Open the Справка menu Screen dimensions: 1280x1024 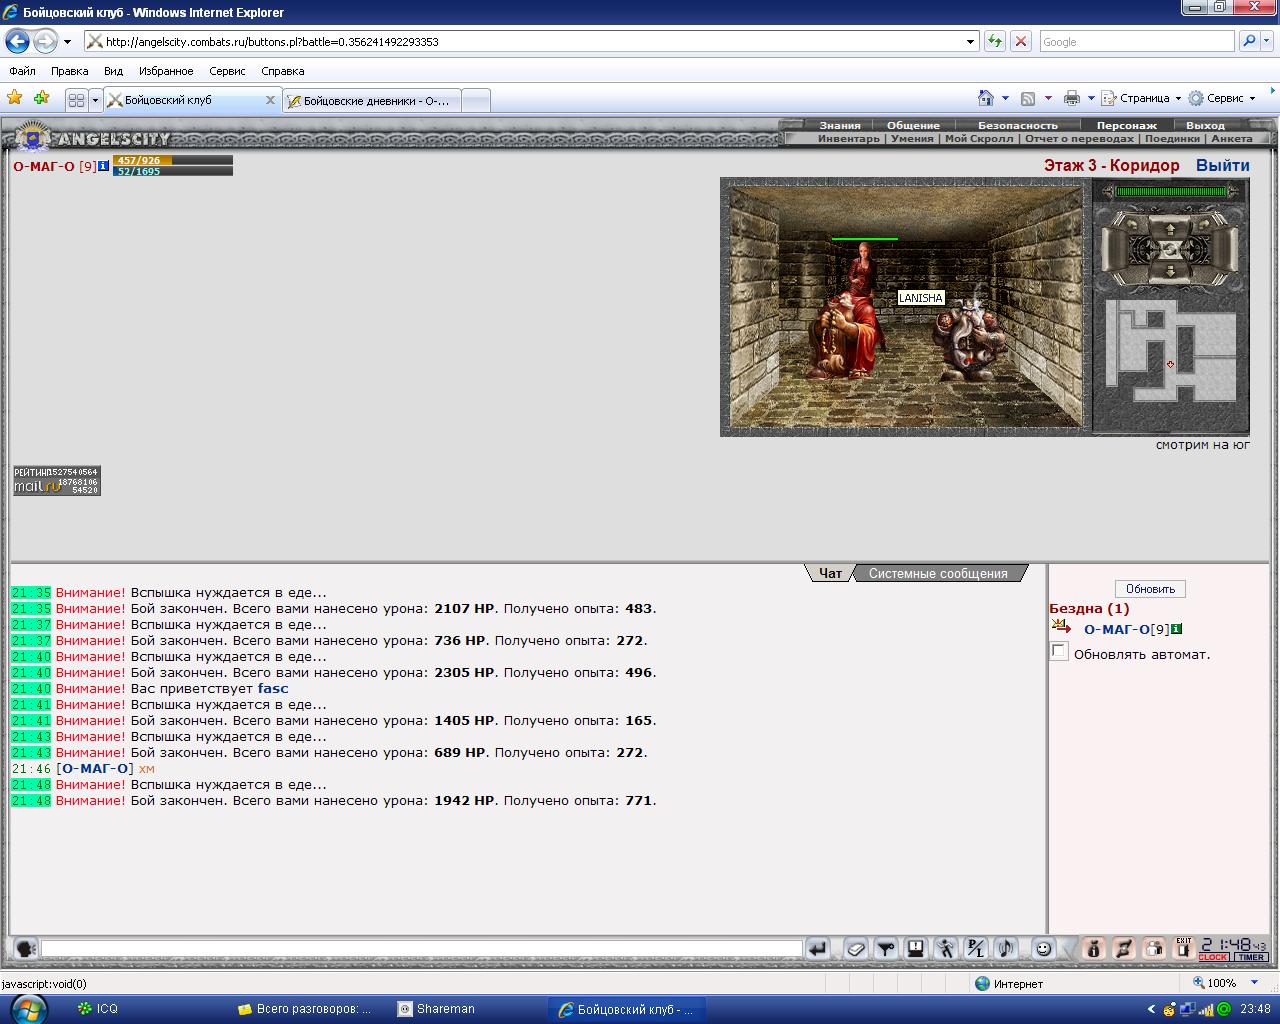click(282, 71)
